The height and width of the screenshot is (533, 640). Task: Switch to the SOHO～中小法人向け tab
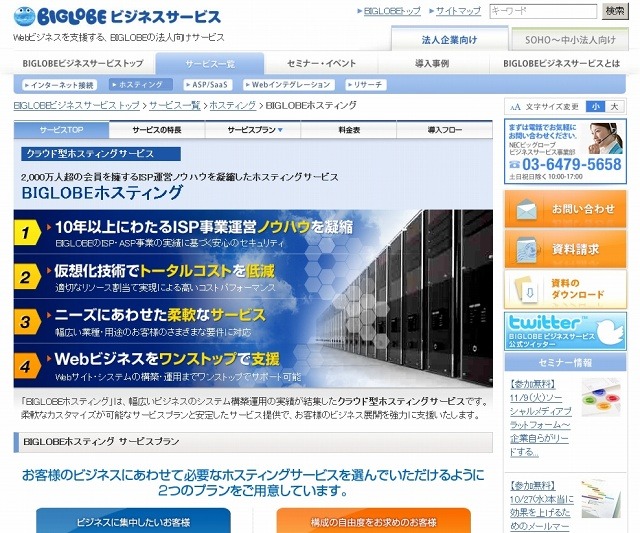(x=570, y=40)
